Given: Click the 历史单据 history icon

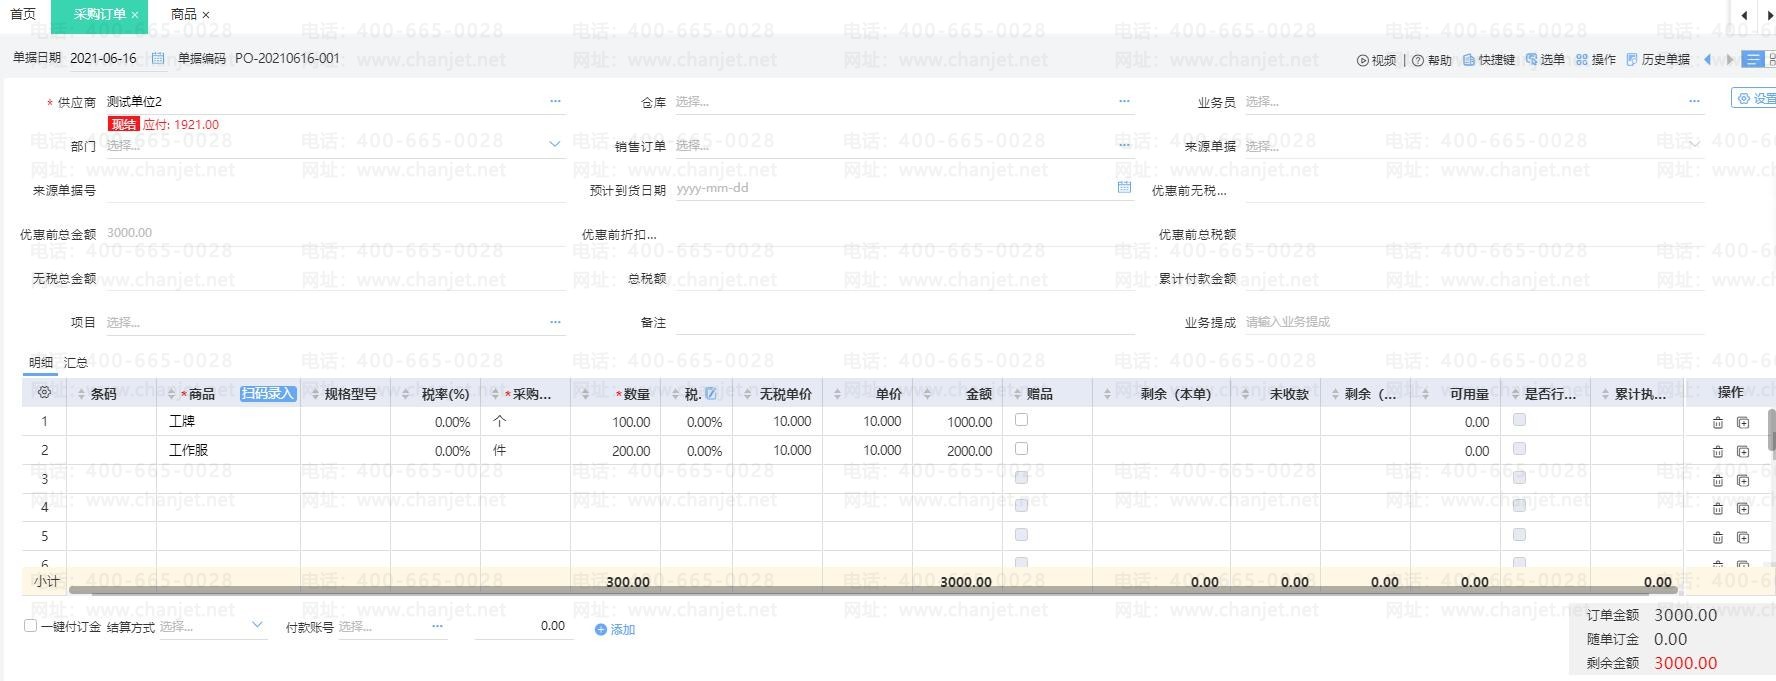Looking at the screenshot, I should 1632,60.
